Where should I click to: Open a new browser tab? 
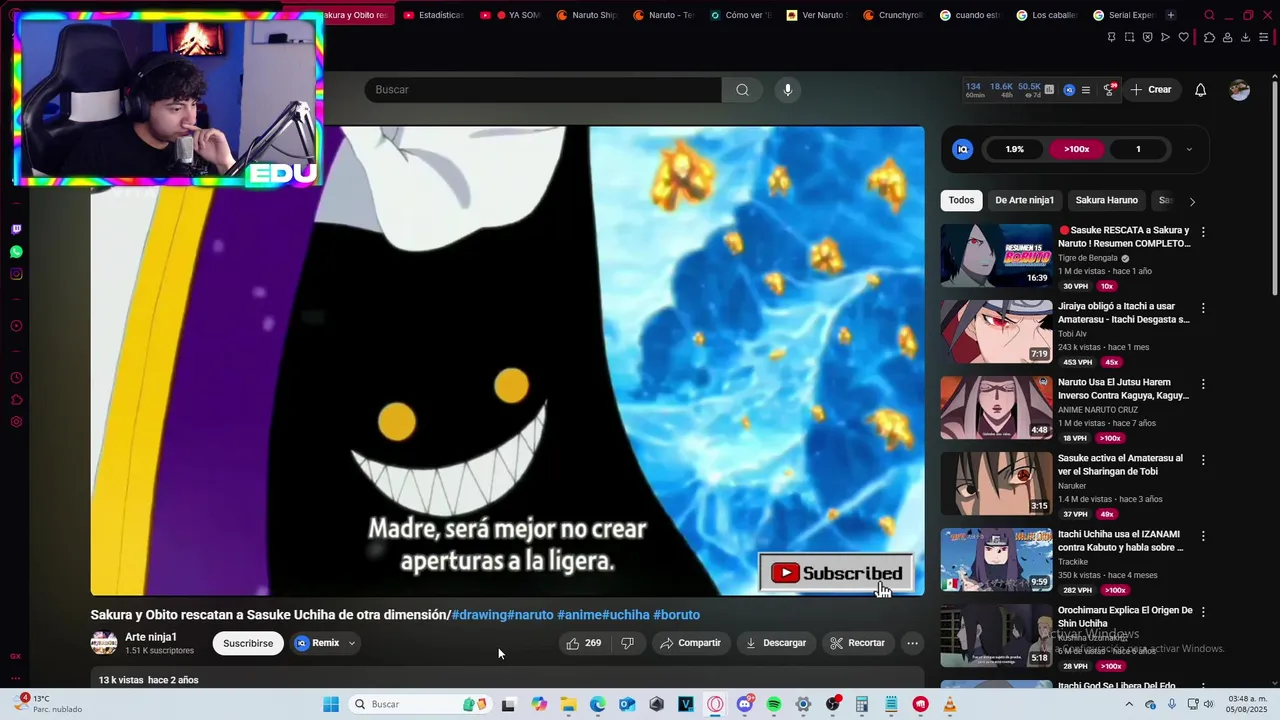(x=1171, y=15)
